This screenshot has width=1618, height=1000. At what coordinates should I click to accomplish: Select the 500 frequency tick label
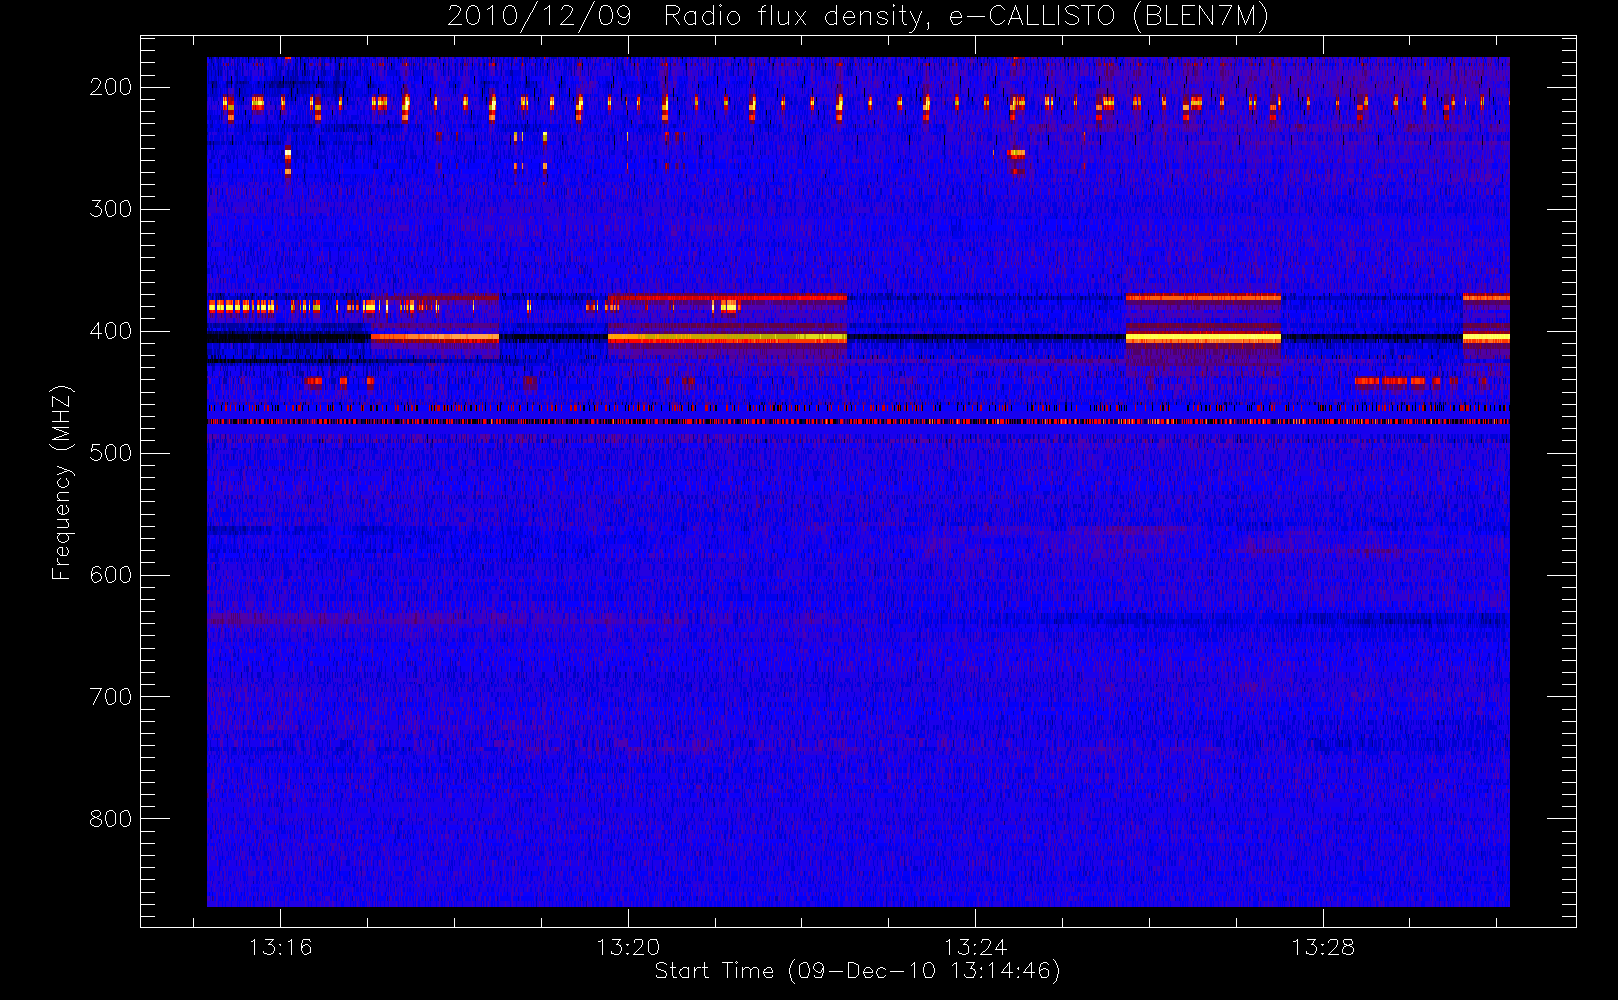[x=111, y=453]
